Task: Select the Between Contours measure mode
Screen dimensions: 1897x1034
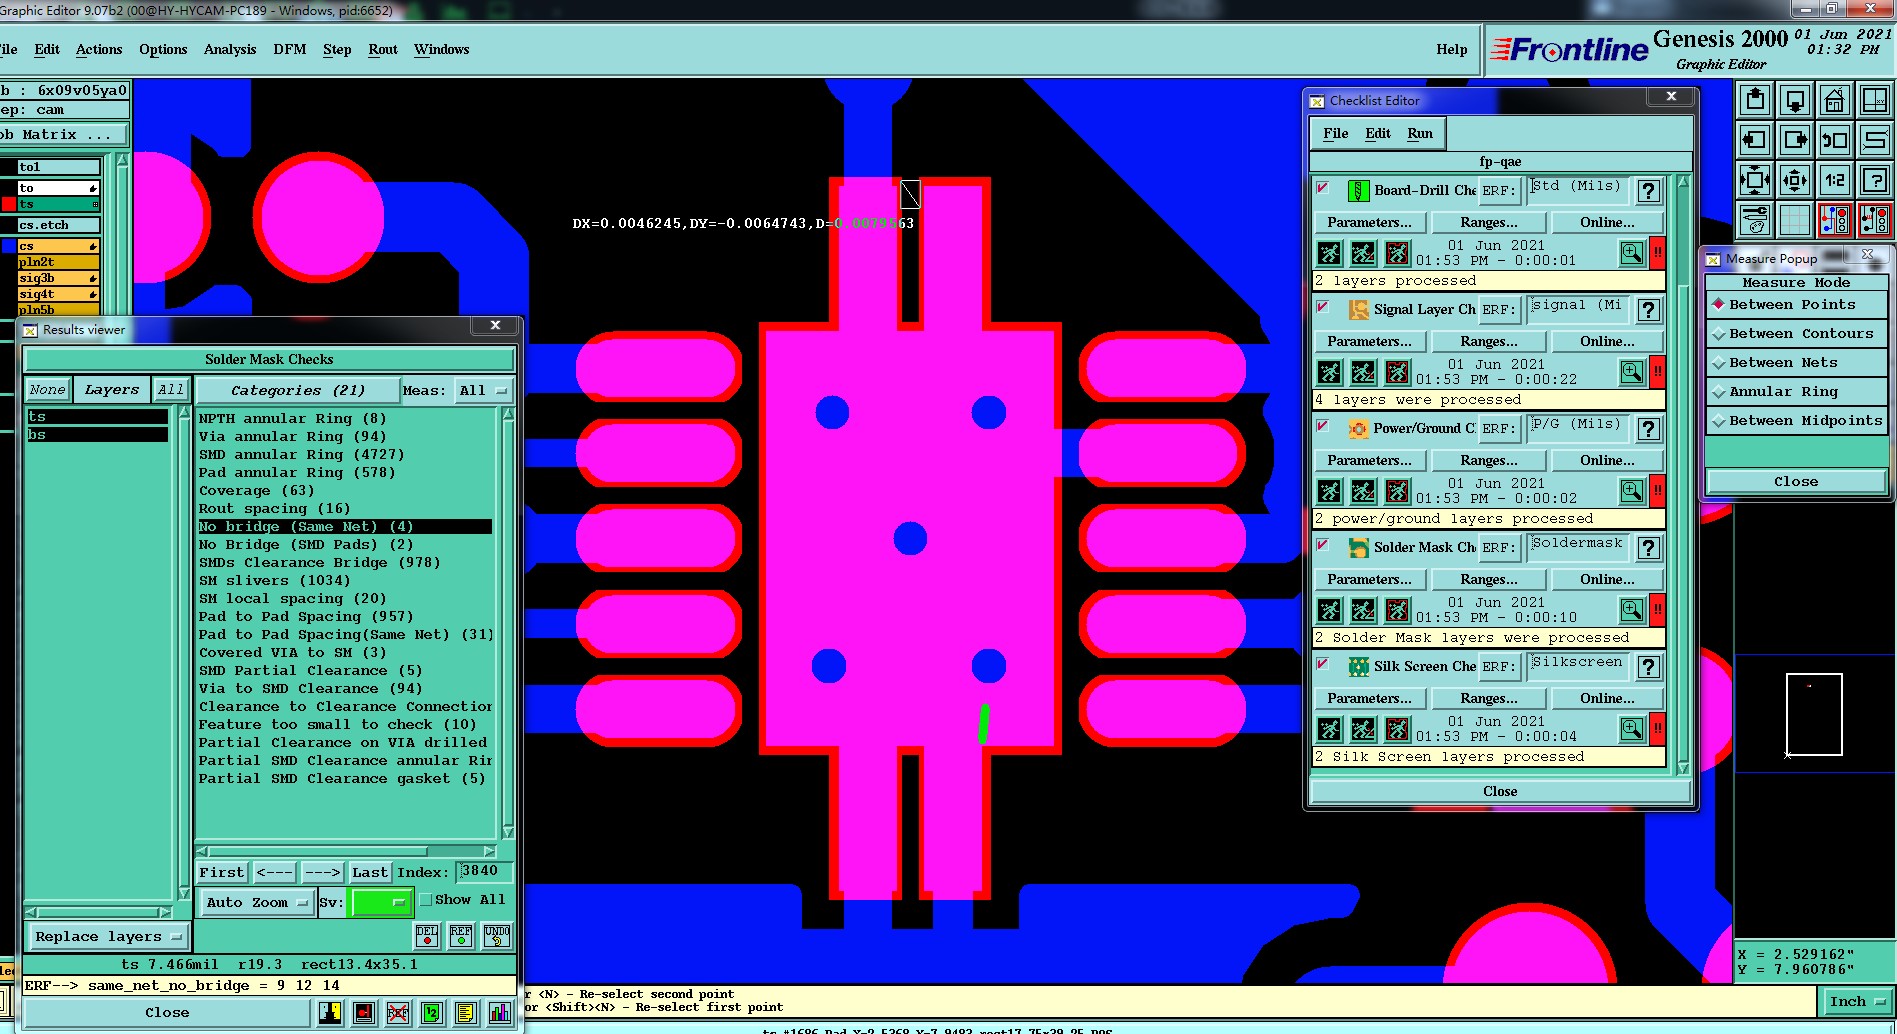Action: point(1795,334)
